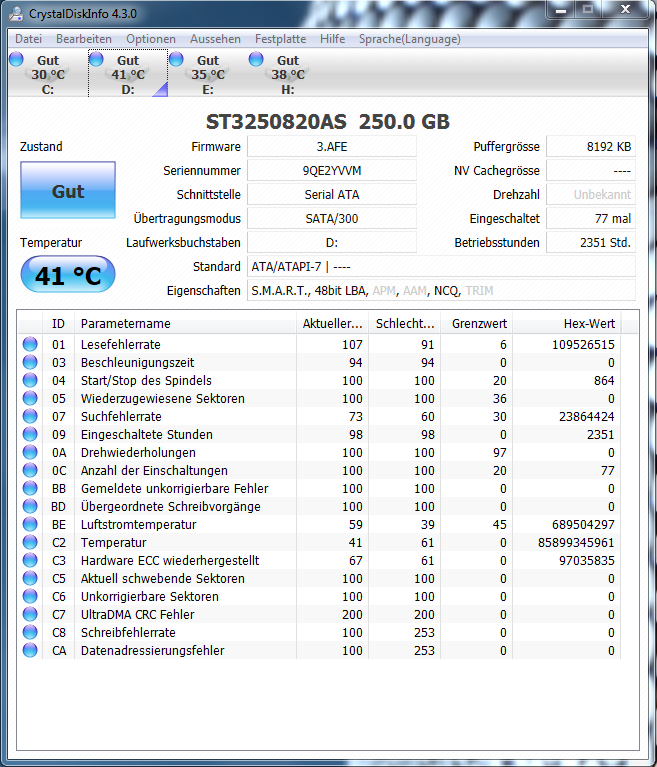657x767 pixels.
Task: Click hex value 85899345961 in Temperatur row
Action: point(576,542)
